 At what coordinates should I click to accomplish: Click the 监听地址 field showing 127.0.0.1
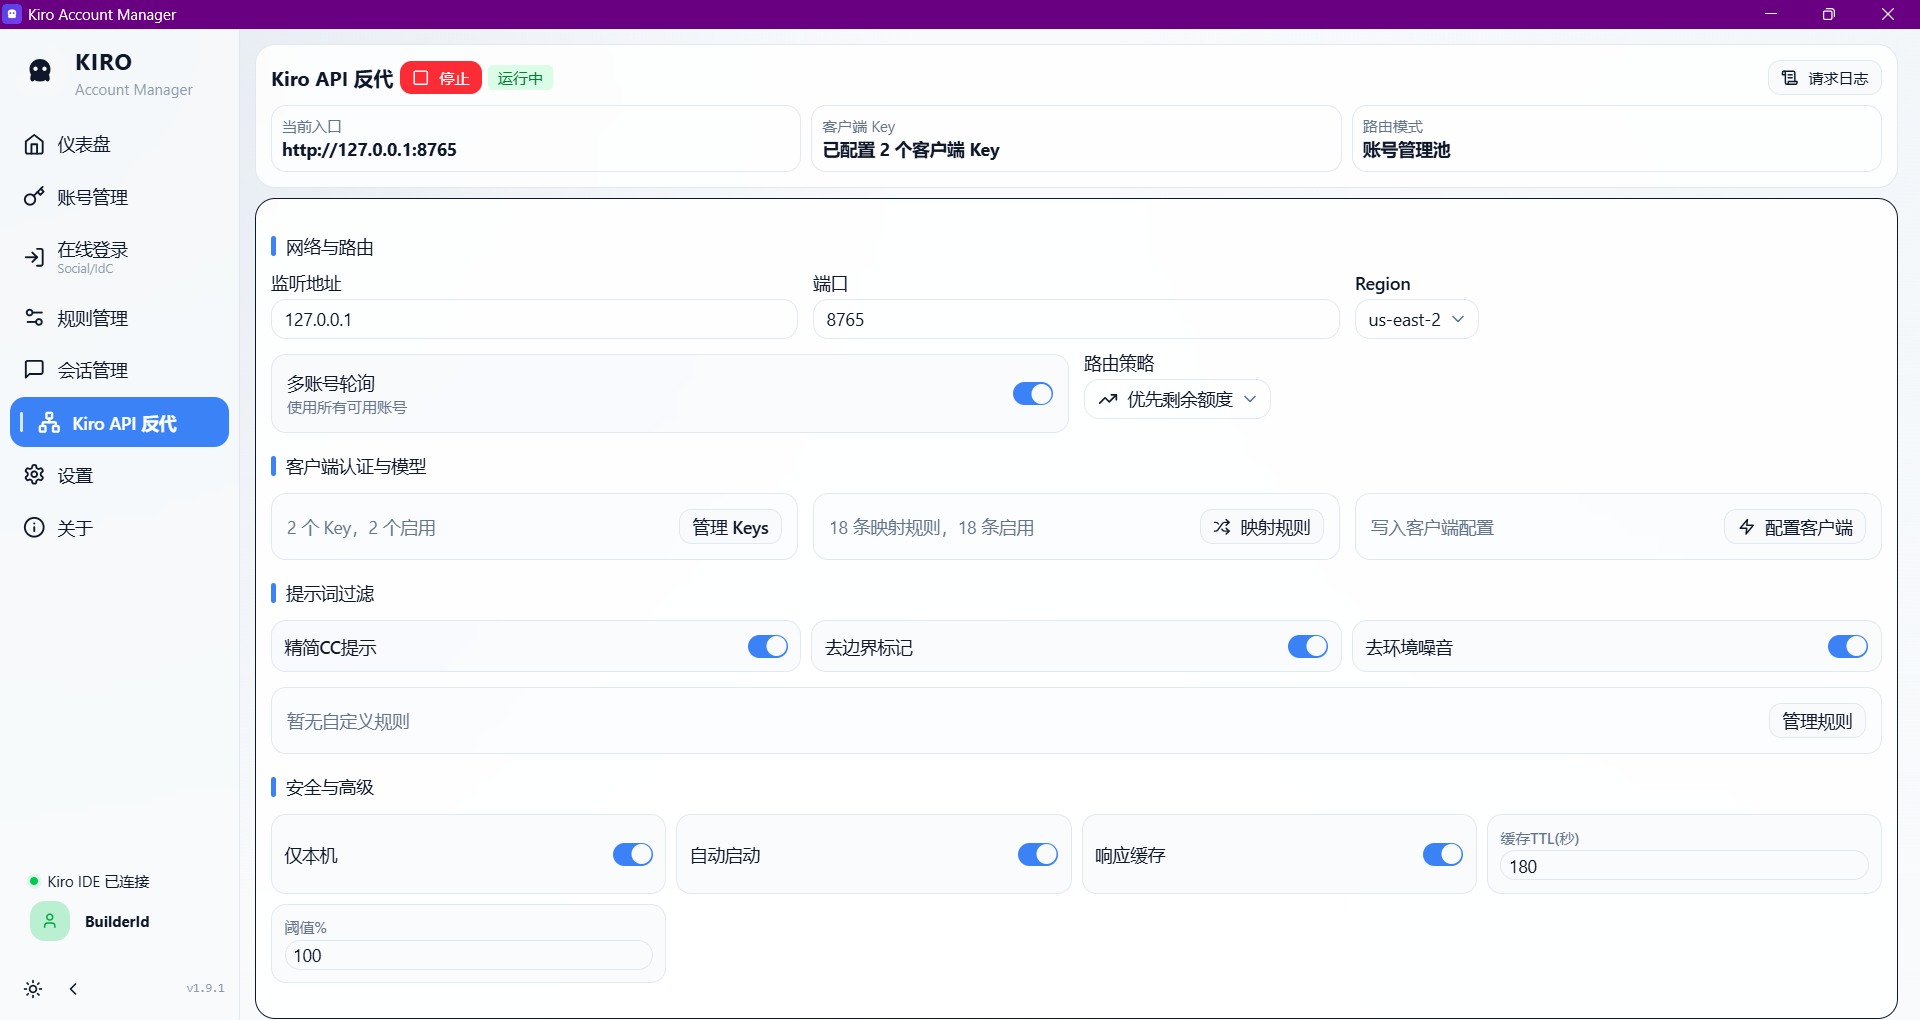534,320
